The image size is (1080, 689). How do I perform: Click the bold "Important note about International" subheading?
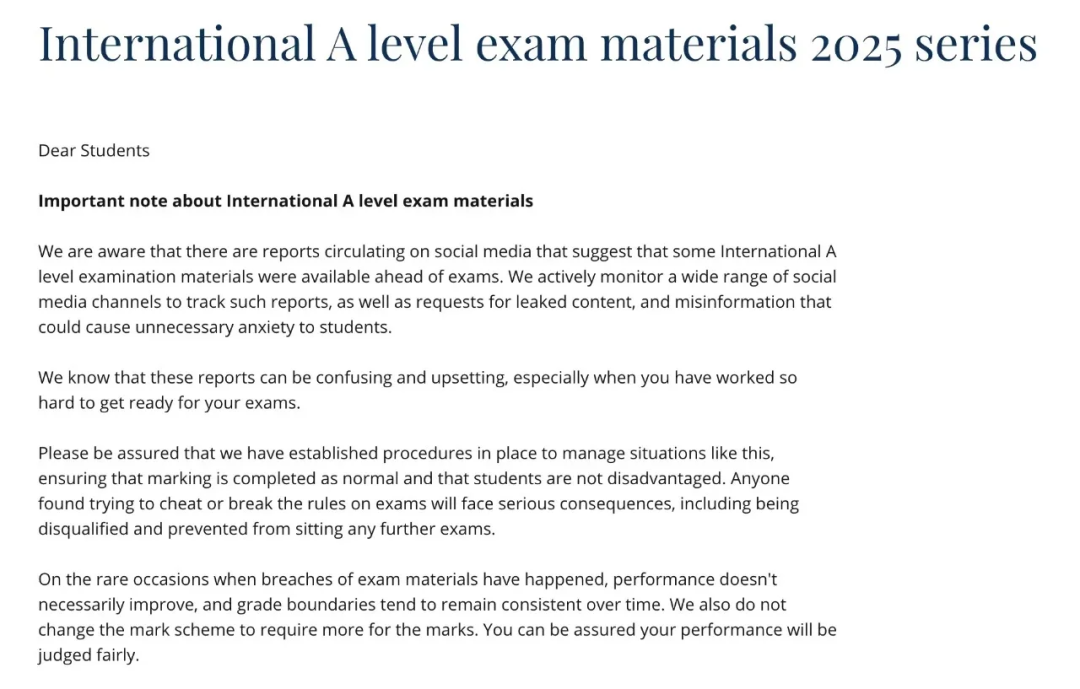[285, 201]
